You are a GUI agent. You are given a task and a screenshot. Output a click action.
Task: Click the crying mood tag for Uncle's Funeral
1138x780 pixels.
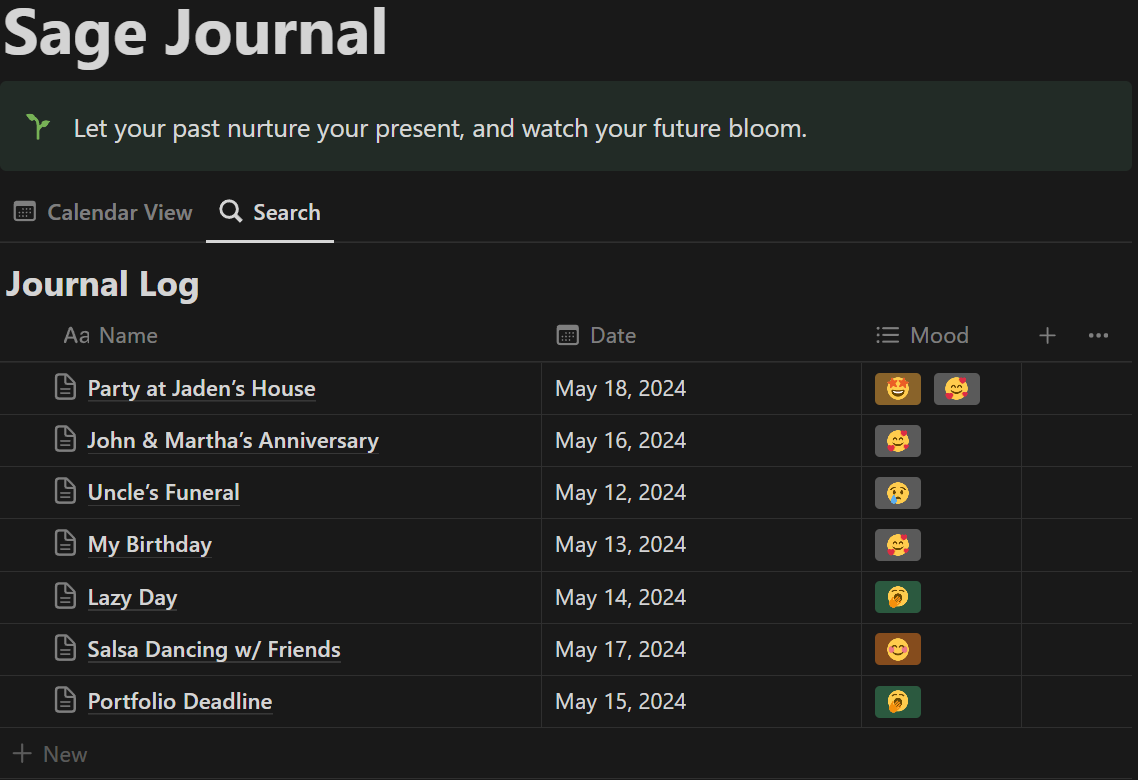coord(898,493)
